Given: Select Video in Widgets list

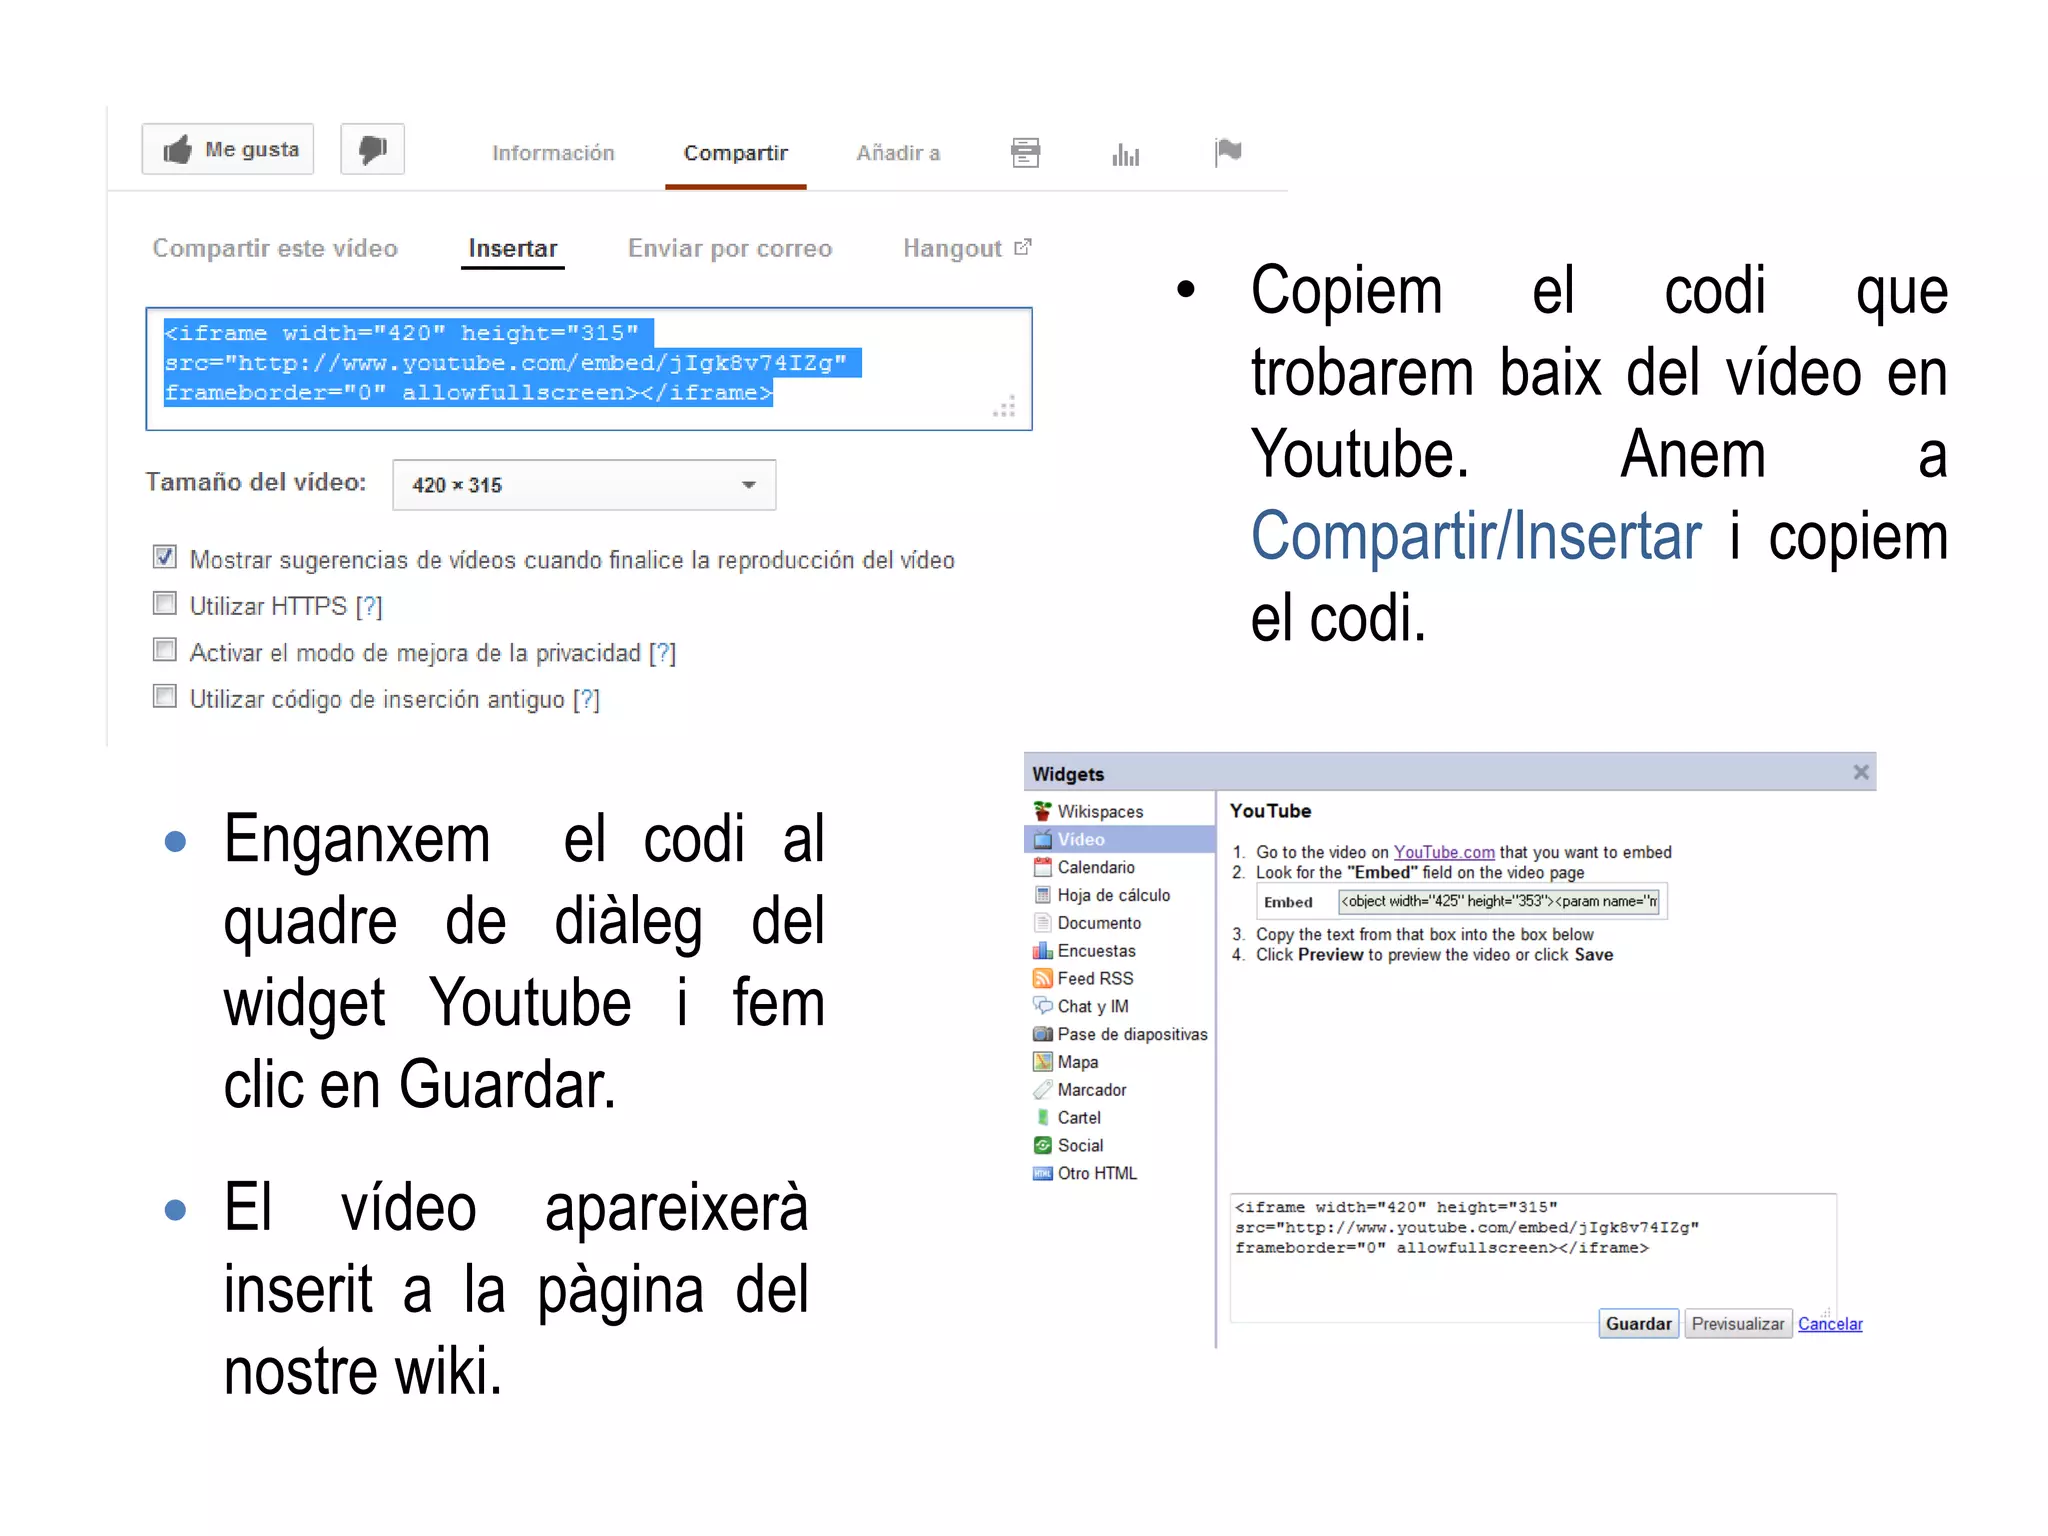Looking at the screenshot, I should tap(1119, 839).
